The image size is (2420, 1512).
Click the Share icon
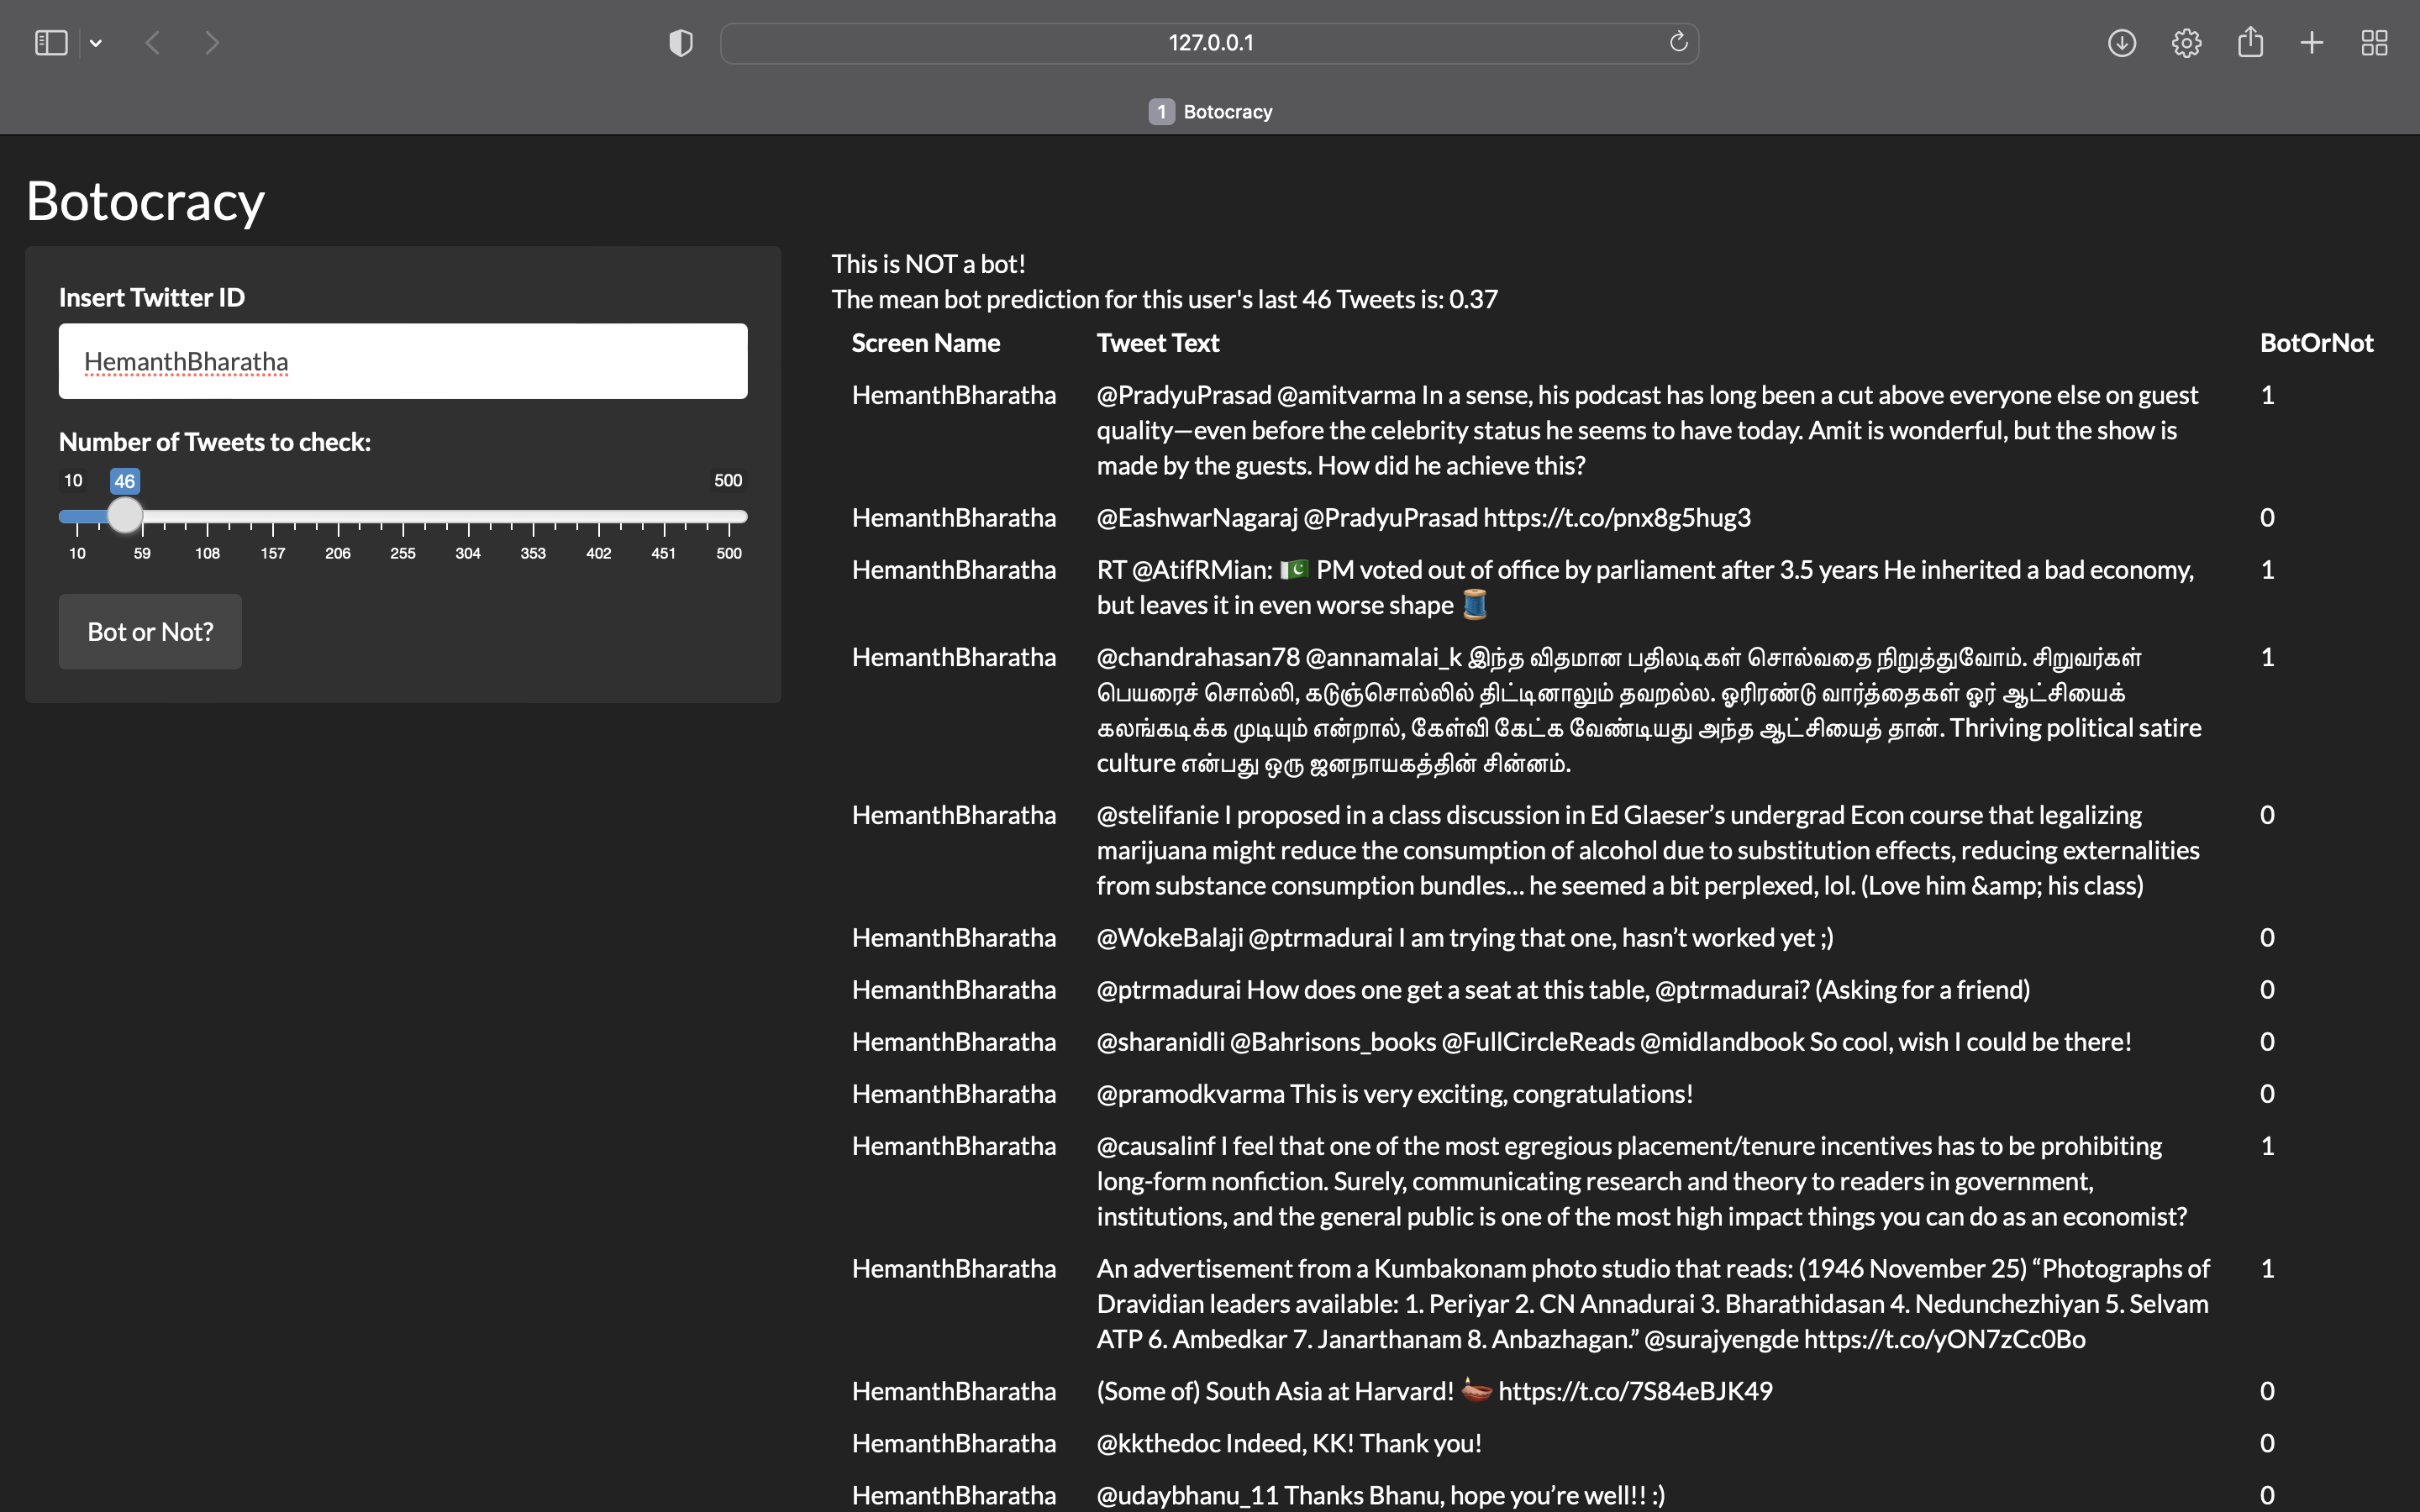click(2250, 43)
